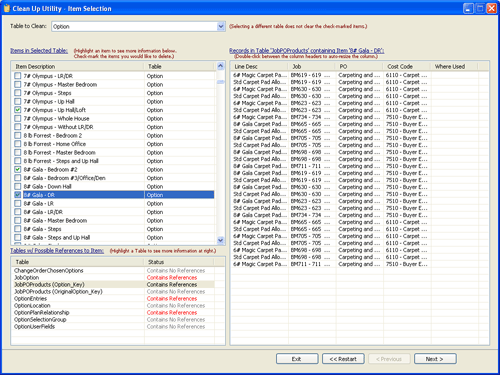
Task: Click the item list scroll-up arrow
Action: click(x=220, y=66)
